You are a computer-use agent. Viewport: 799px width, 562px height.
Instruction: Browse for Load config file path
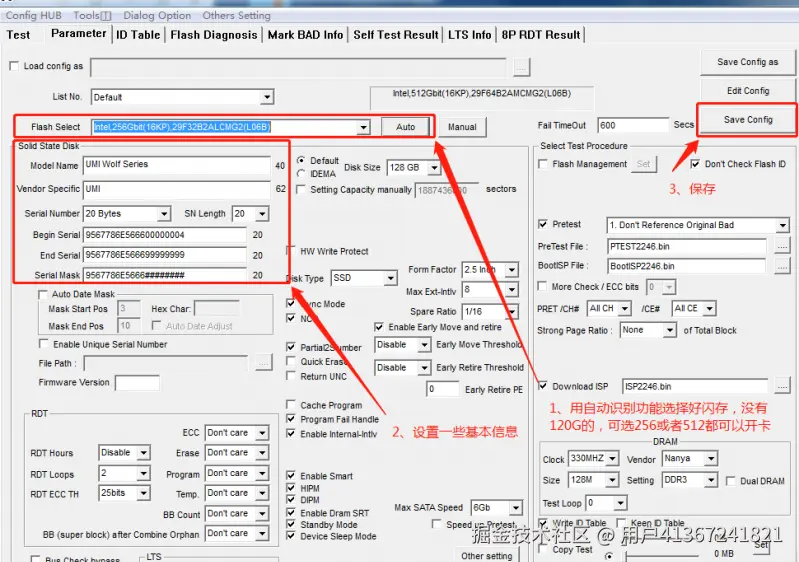click(x=521, y=67)
